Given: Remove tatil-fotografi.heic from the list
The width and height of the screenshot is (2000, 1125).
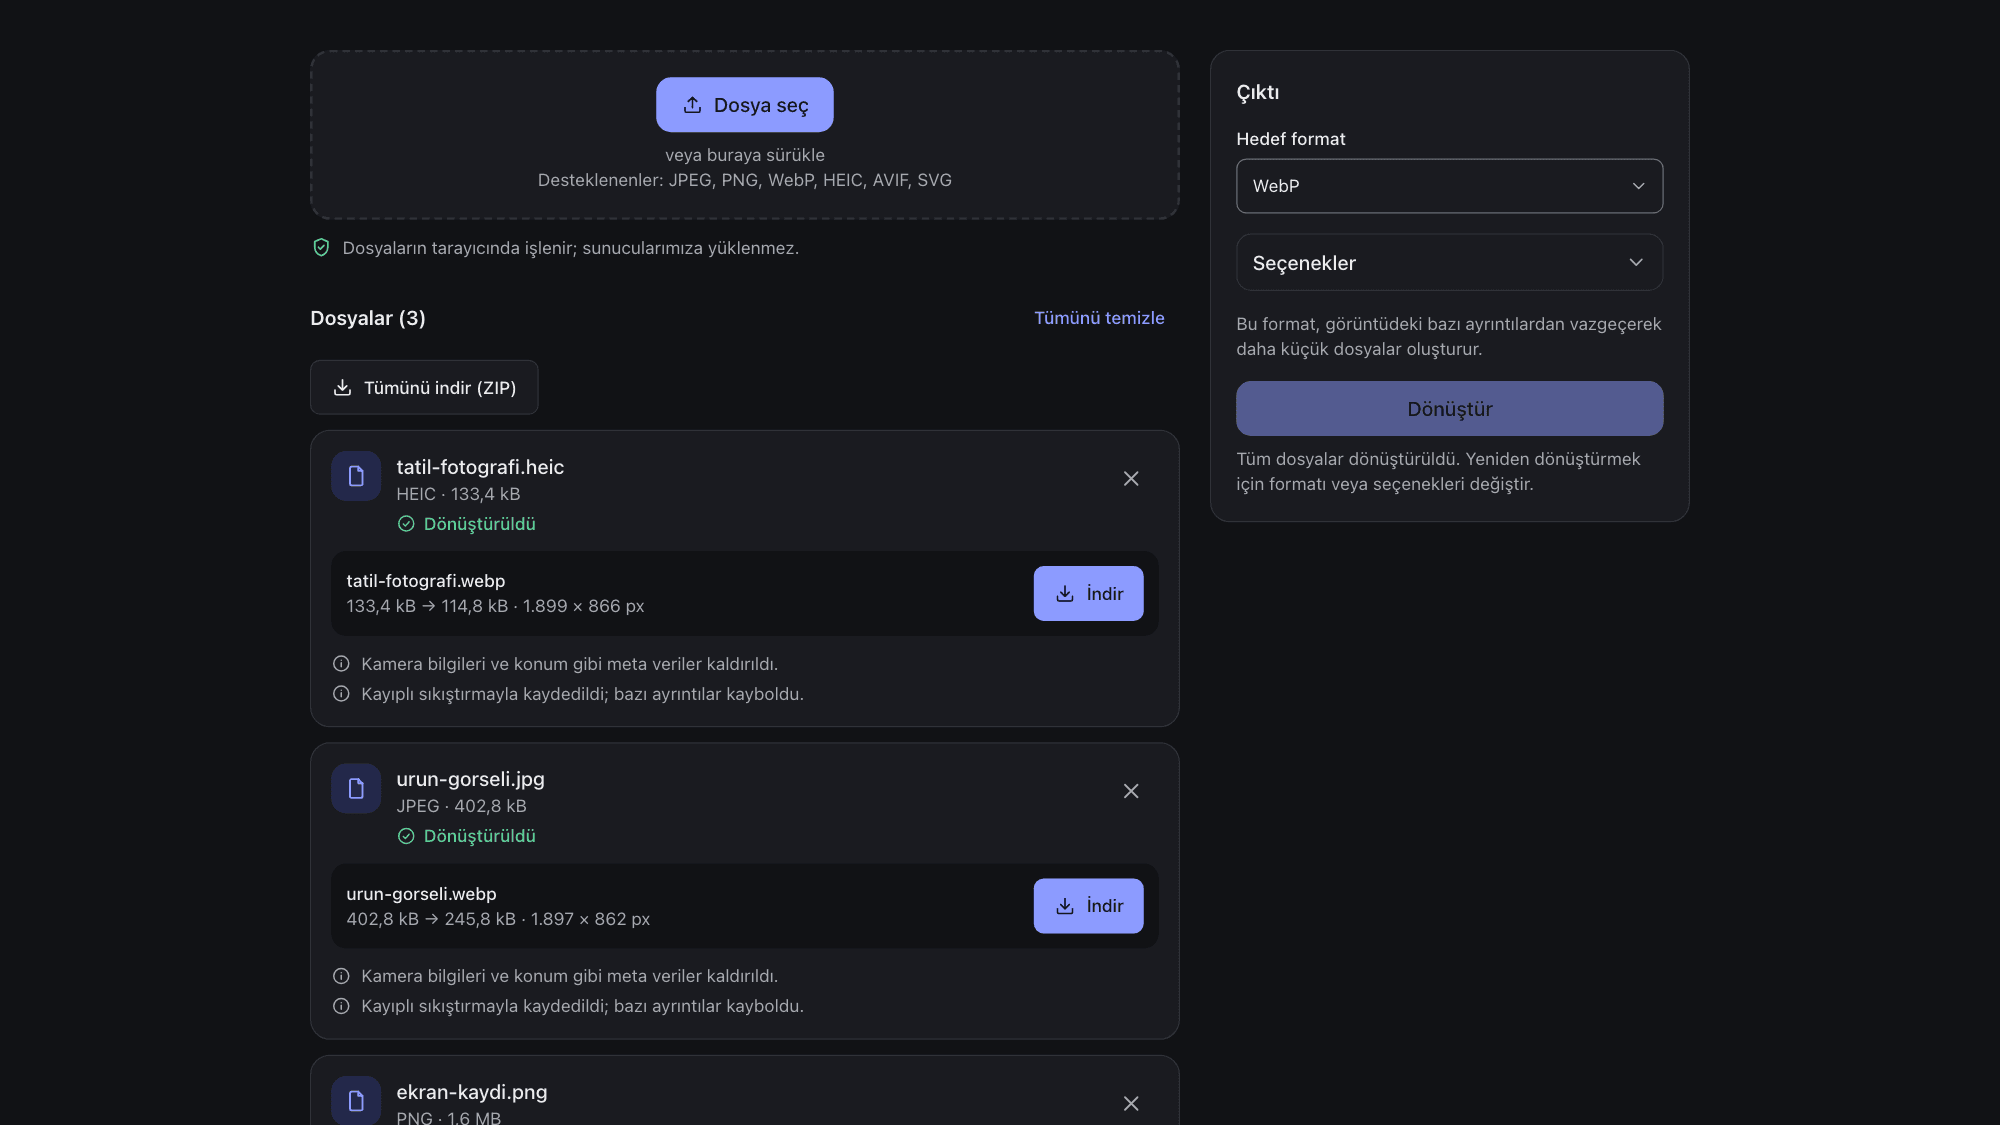Looking at the screenshot, I should click(x=1131, y=479).
